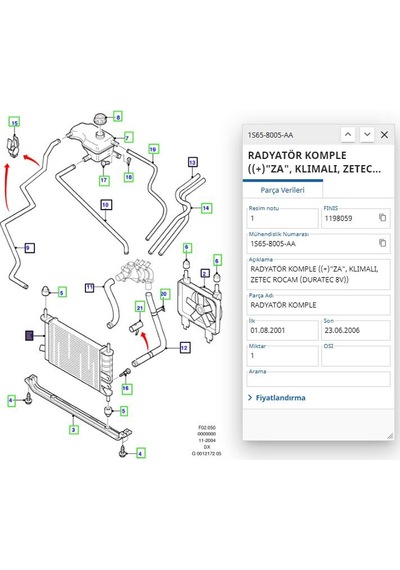Go to previous part using up chevron
The image size is (400, 570).
pyautogui.click(x=348, y=135)
